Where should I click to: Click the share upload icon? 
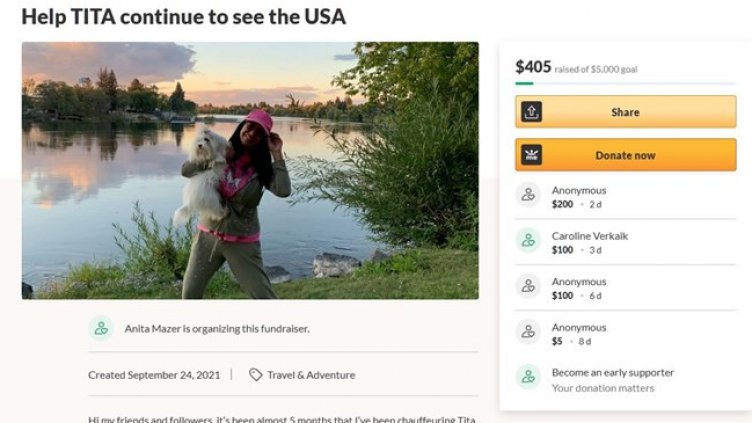[532, 112]
